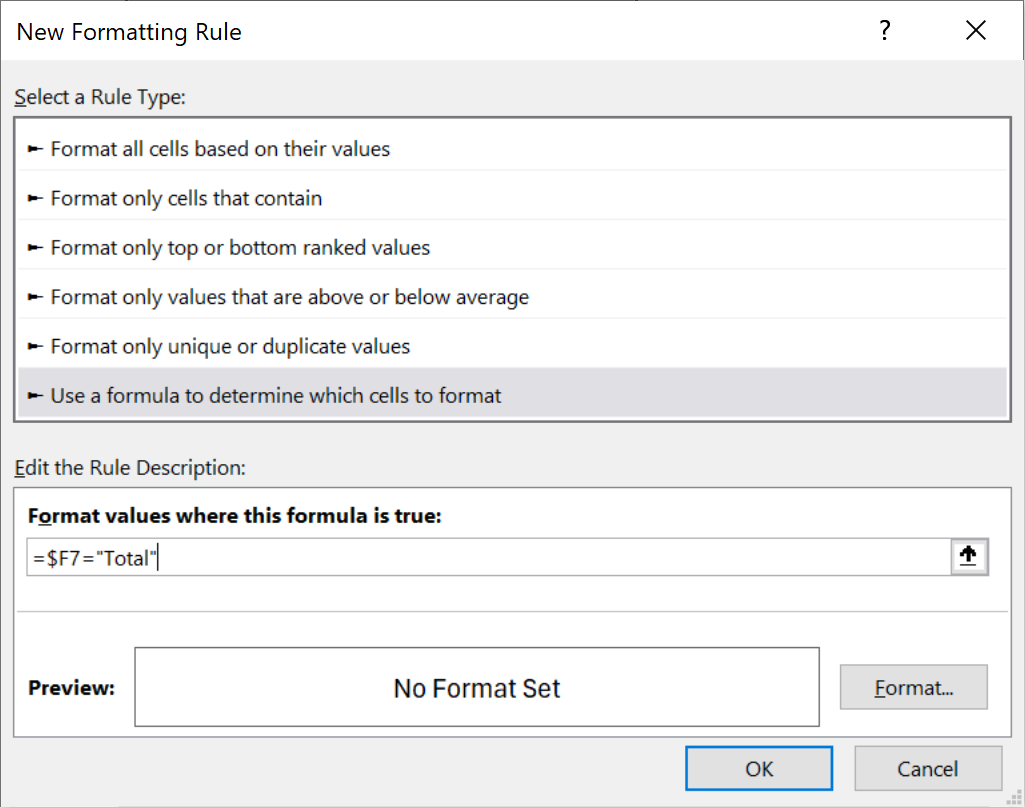Collapse dialog using the range selector arrow icon
This screenshot has height=808, width=1025.
pyautogui.click(x=968, y=558)
